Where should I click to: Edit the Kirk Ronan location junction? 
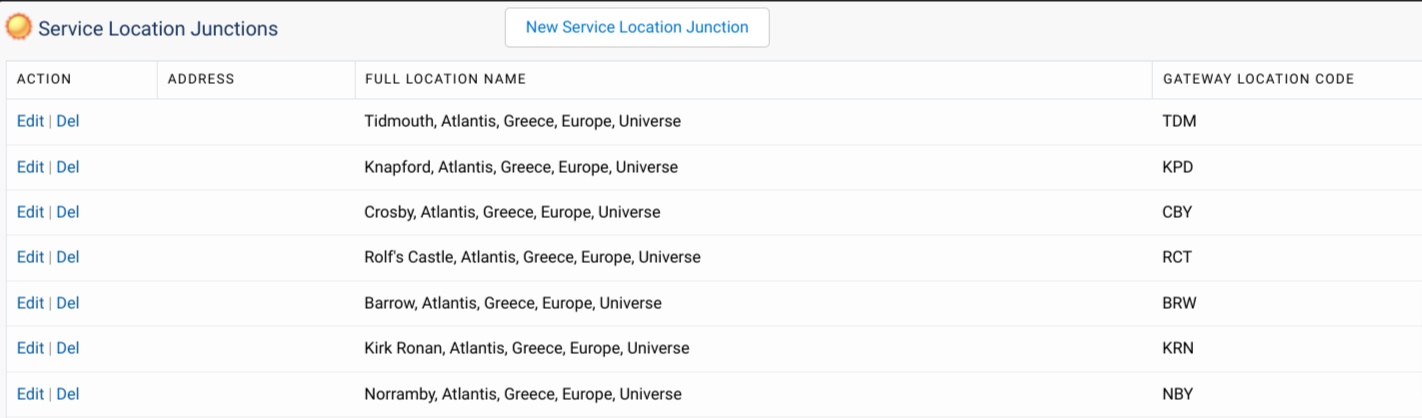click(x=30, y=348)
